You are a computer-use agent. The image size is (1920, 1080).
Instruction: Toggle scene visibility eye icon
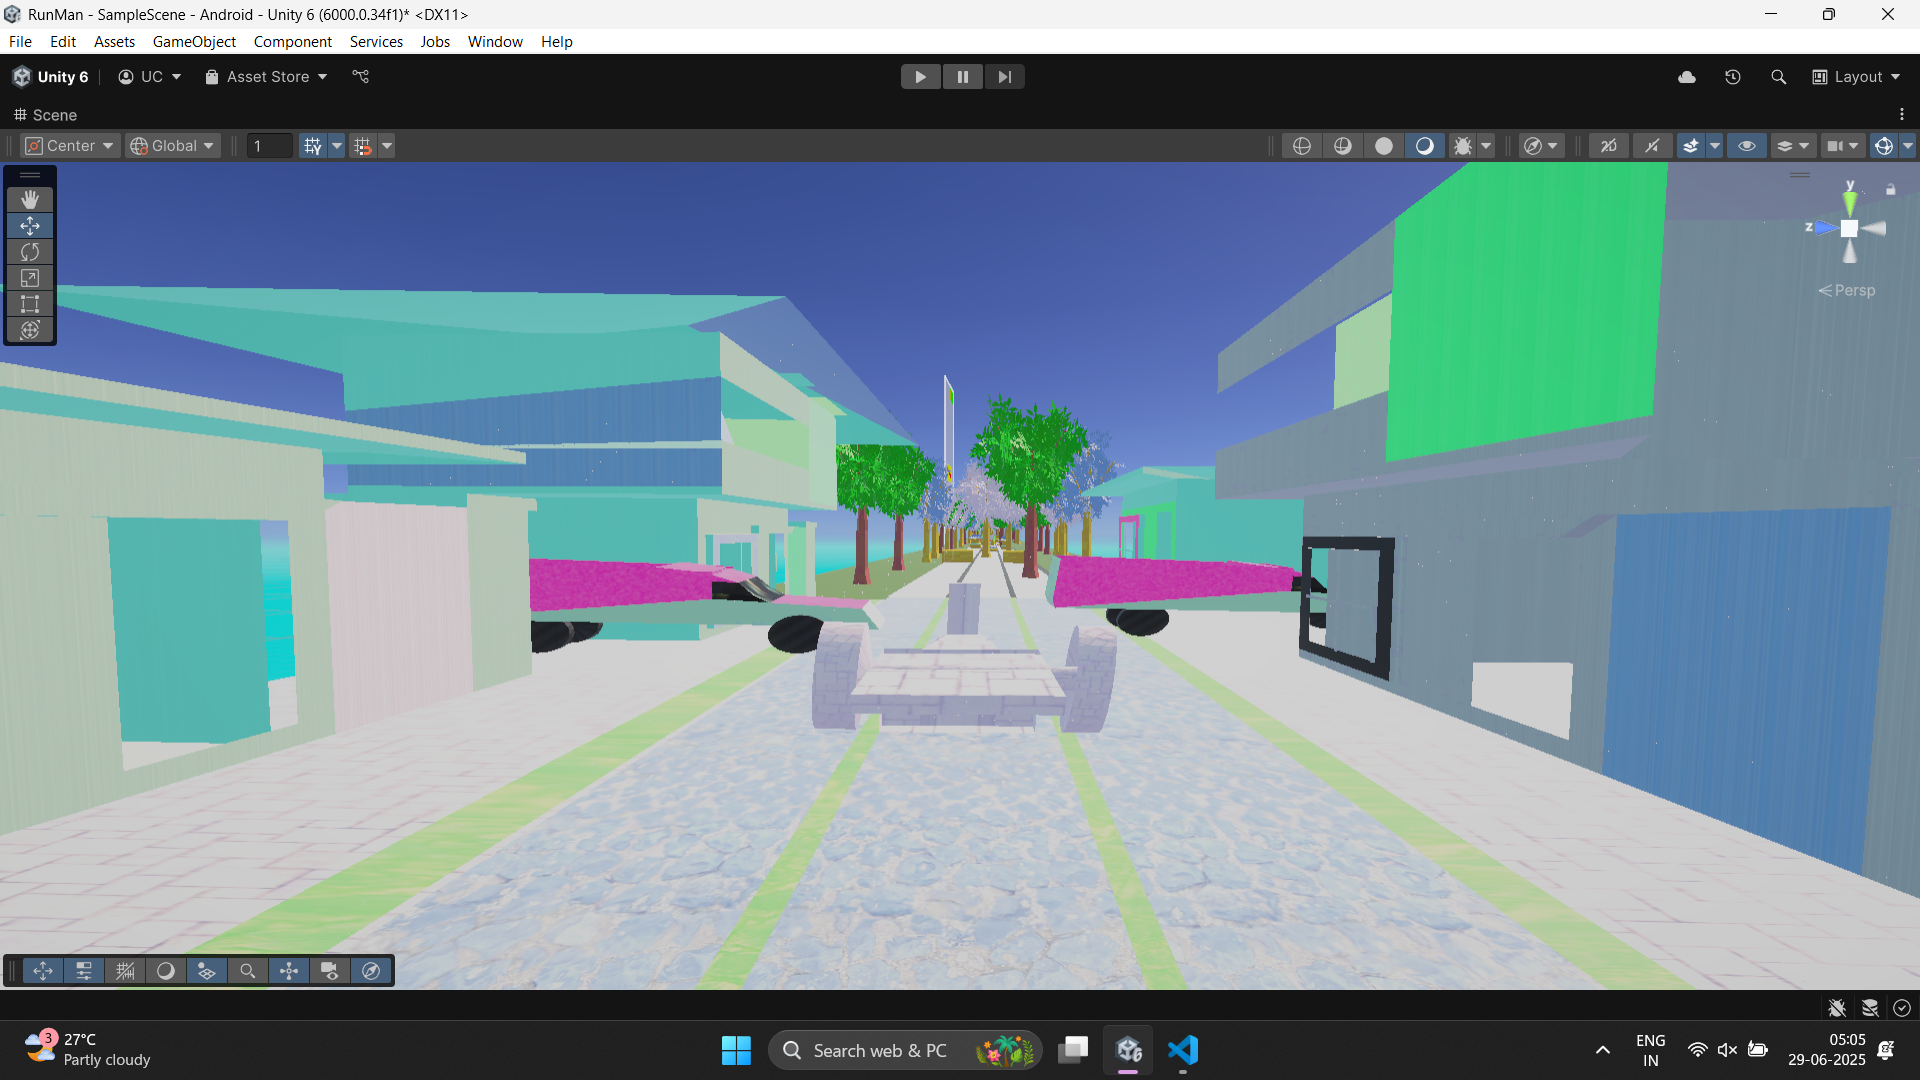(x=1747, y=146)
